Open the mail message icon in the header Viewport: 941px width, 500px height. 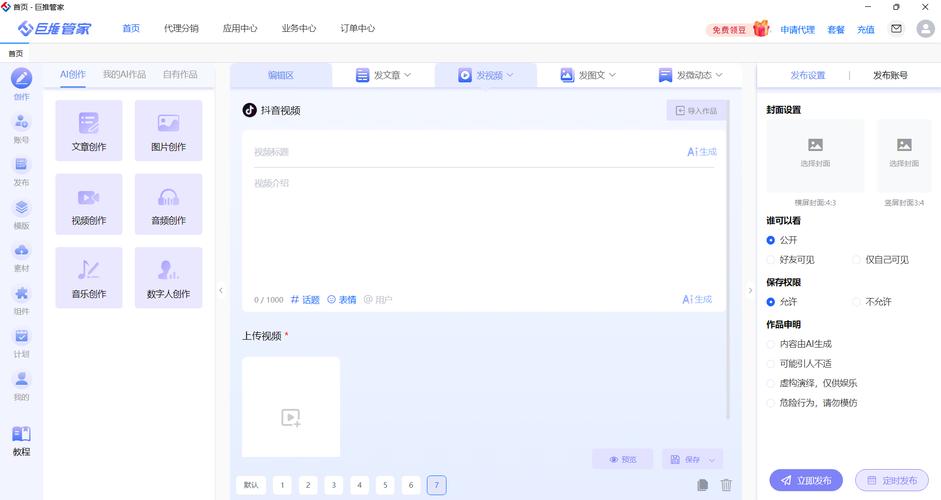pos(896,29)
